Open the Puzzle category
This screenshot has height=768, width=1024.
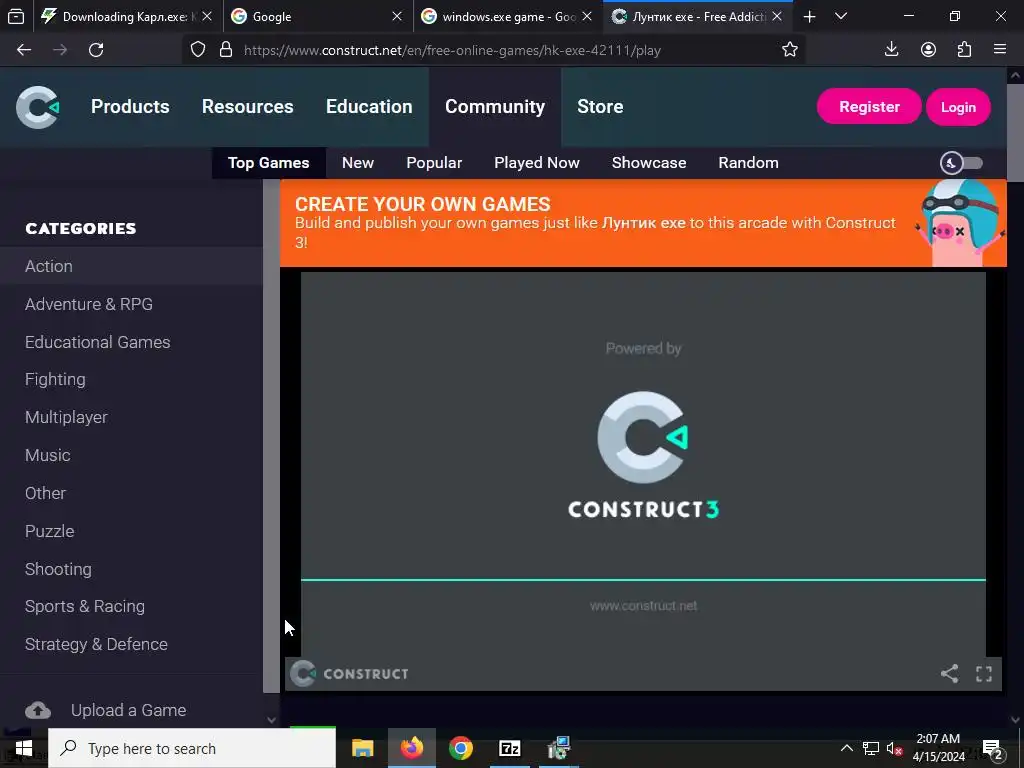point(131,531)
